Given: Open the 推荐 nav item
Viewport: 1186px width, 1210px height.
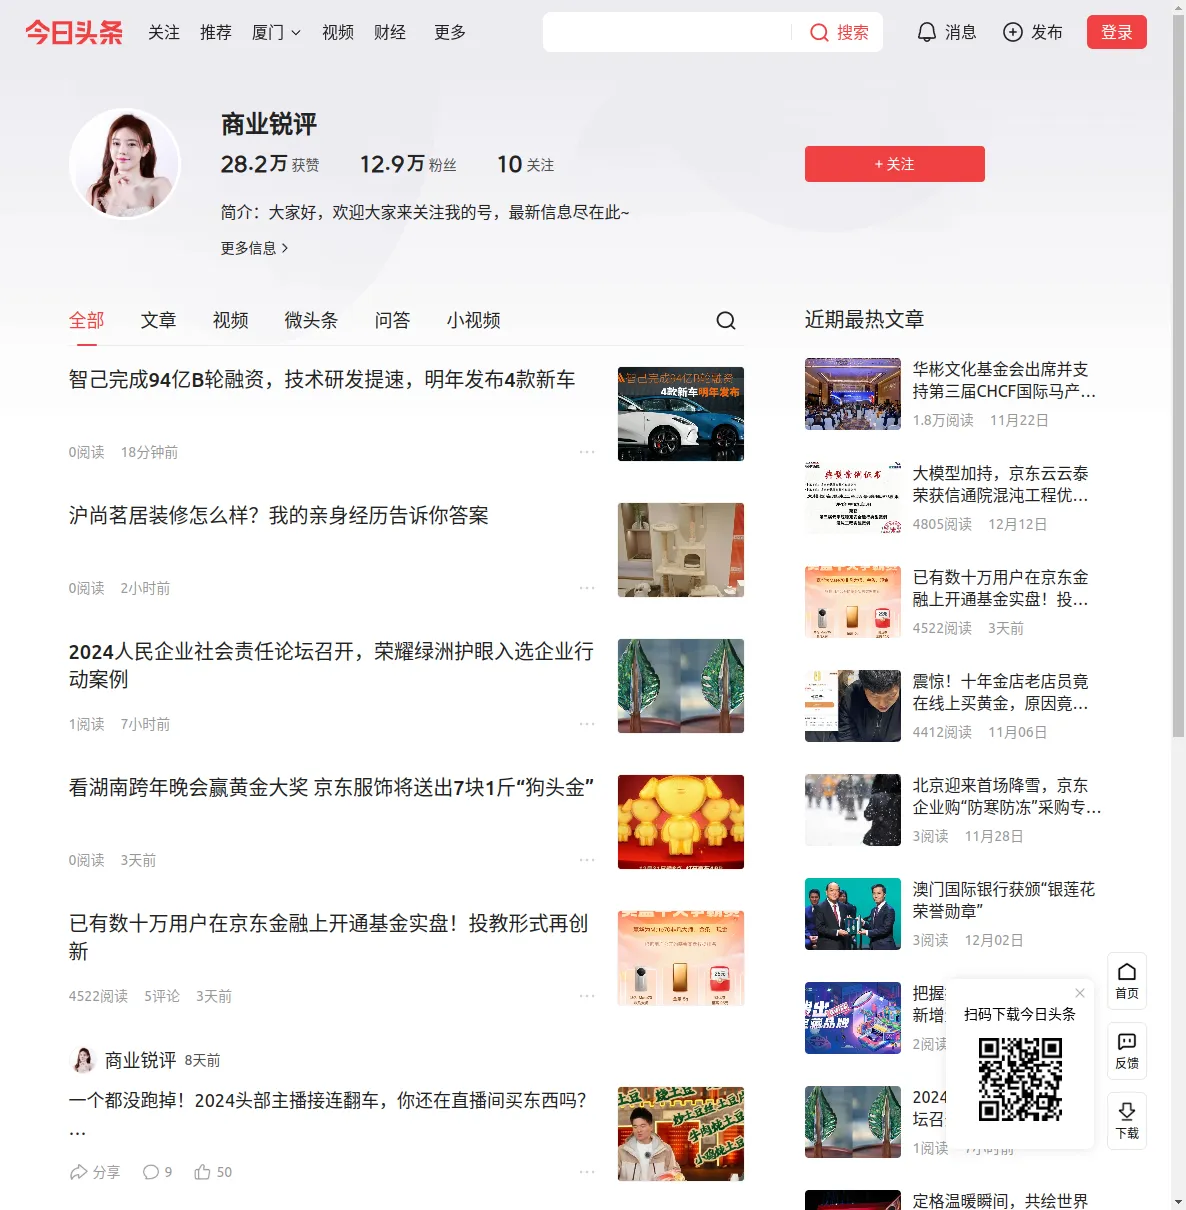Looking at the screenshot, I should pos(216,33).
